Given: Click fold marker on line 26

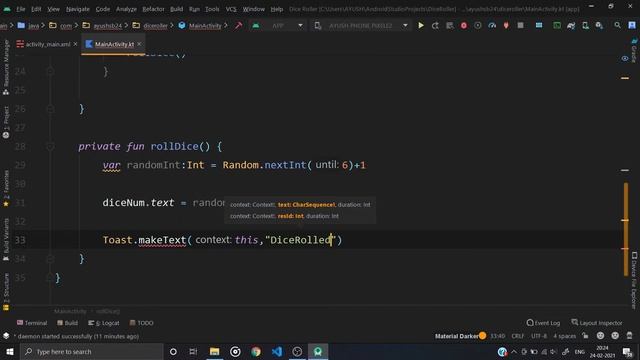Looking at the screenshot, I should coord(50,109).
